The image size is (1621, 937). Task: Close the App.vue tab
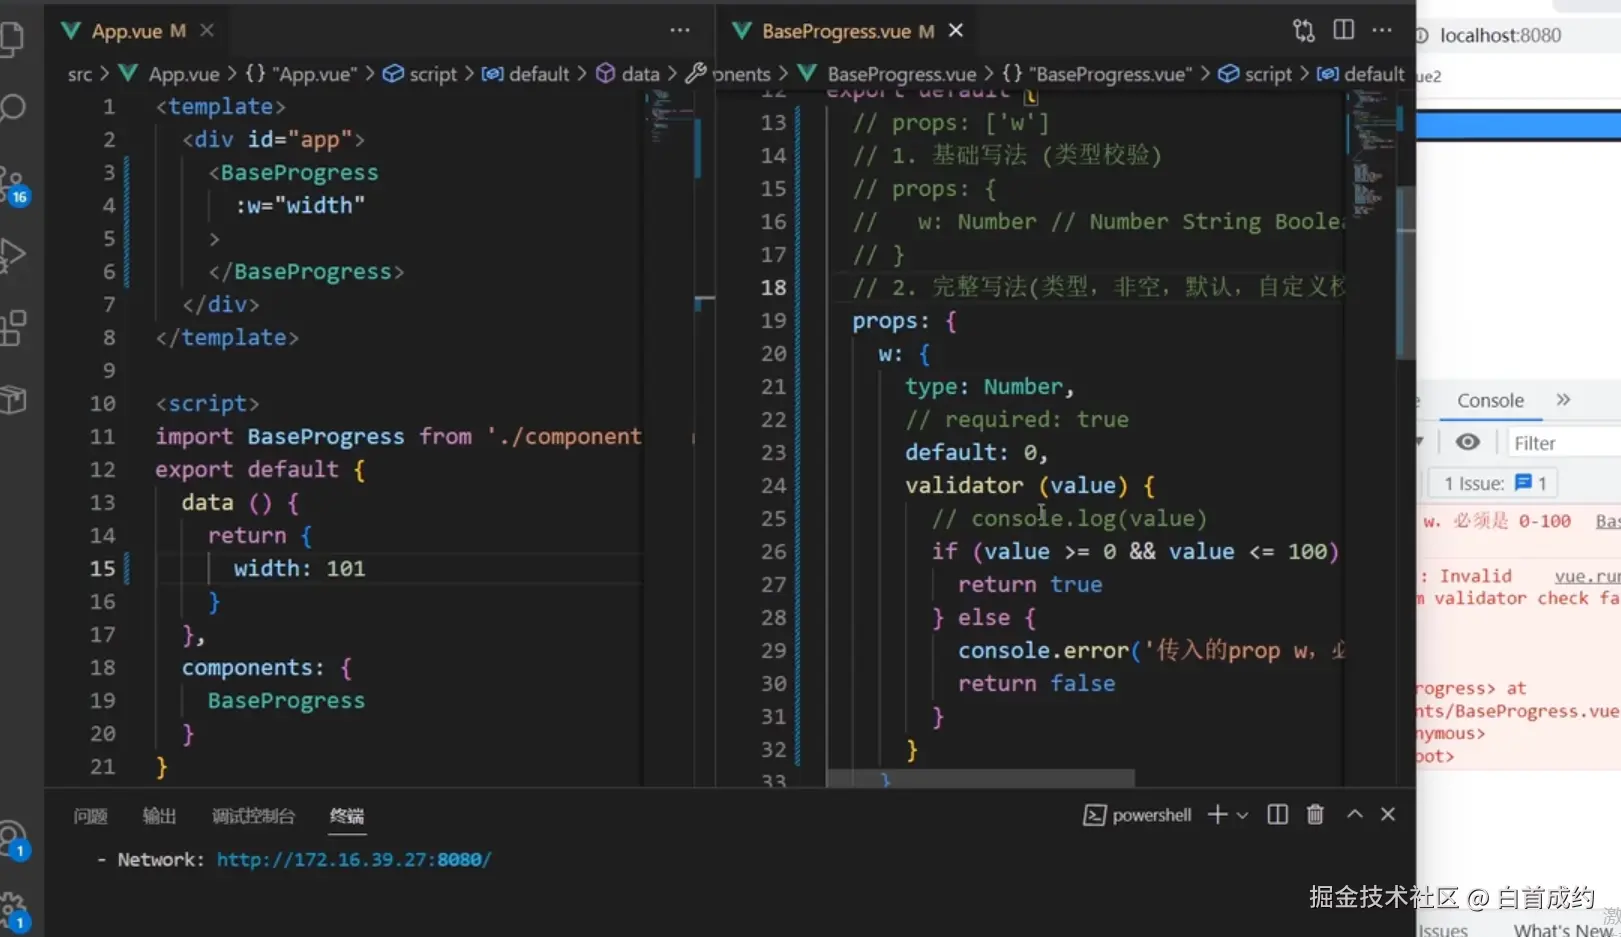(x=207, y=31)
